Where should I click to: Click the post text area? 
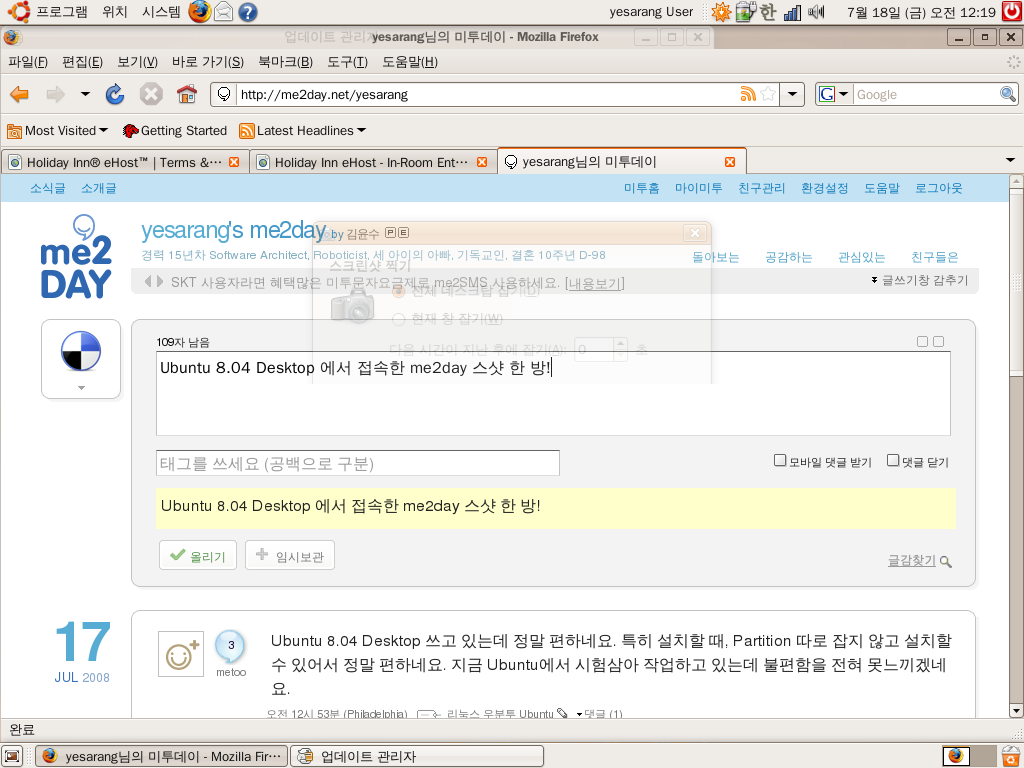tap(553, 393)
